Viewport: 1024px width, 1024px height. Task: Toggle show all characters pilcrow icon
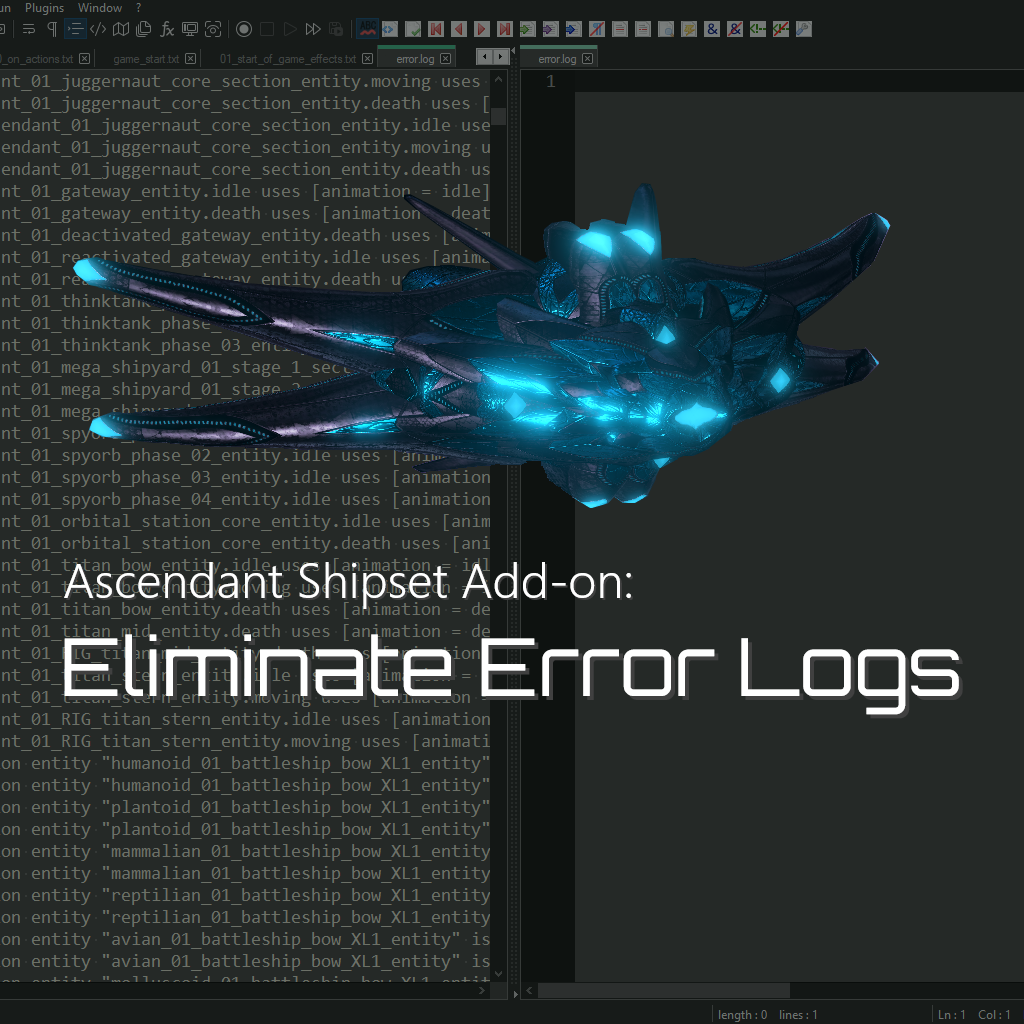[52, 29]
